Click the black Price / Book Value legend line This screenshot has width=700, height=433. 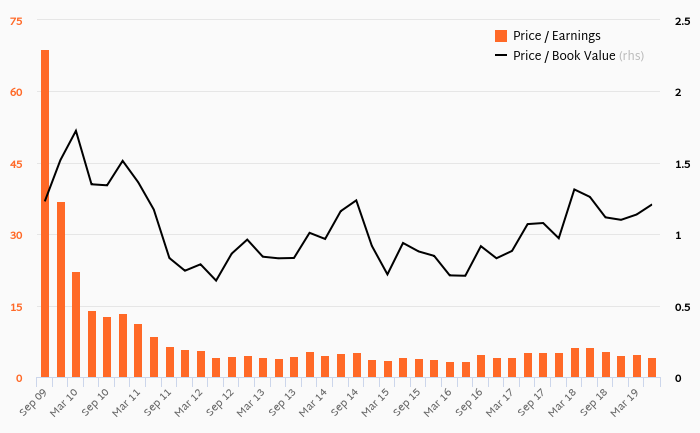point(502,56)
